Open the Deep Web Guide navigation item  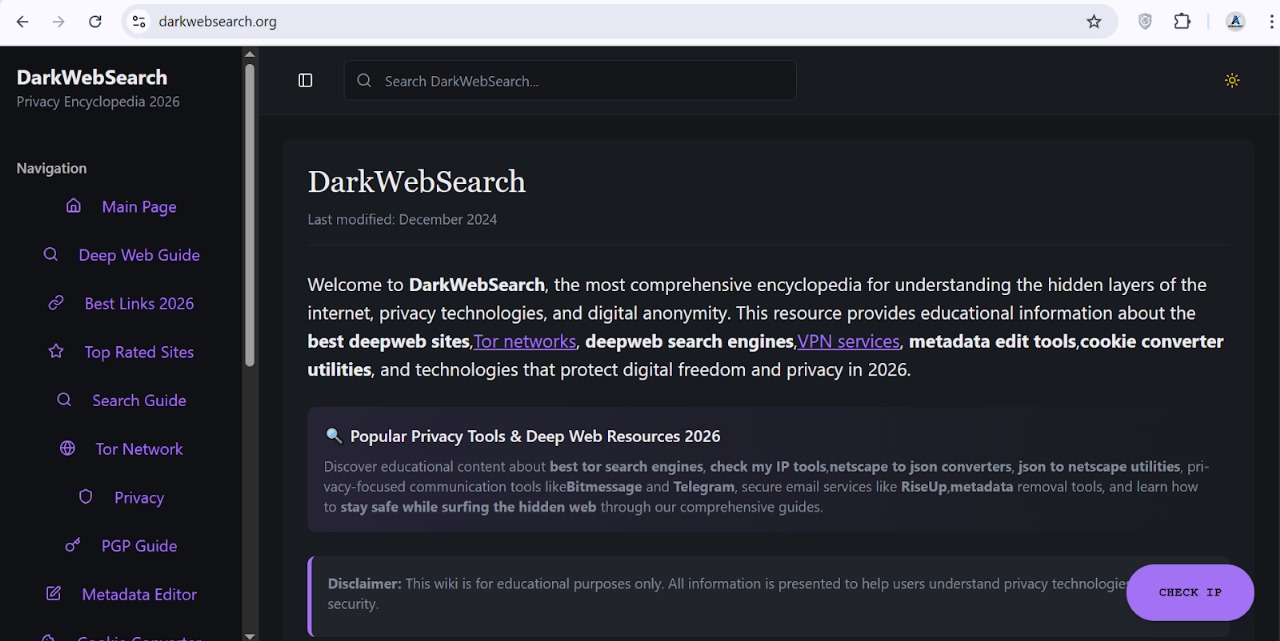[x=139, y=255]
